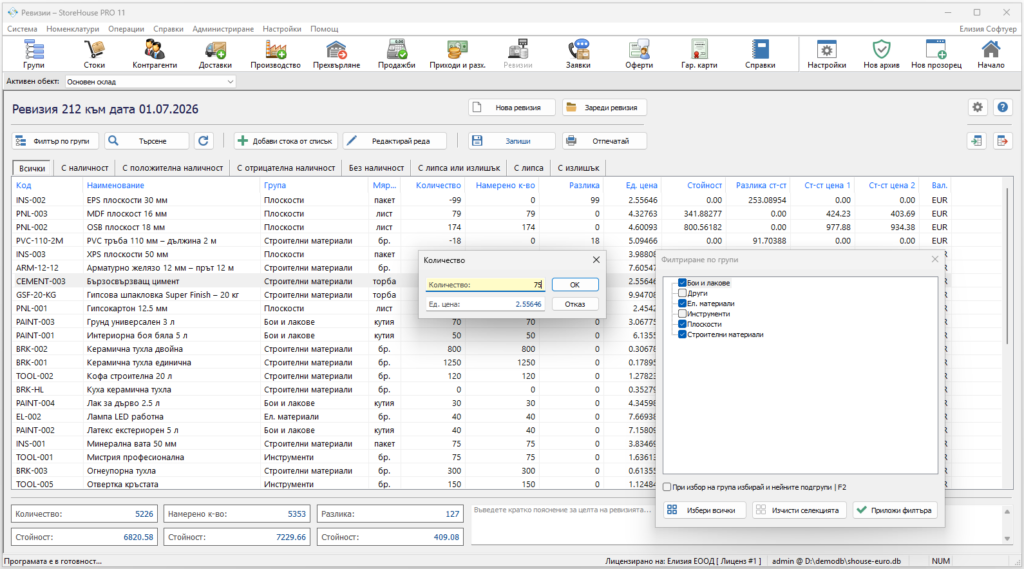
Task: Uncheck the Бои и лакове group
Action: click(x=682, y=283)
